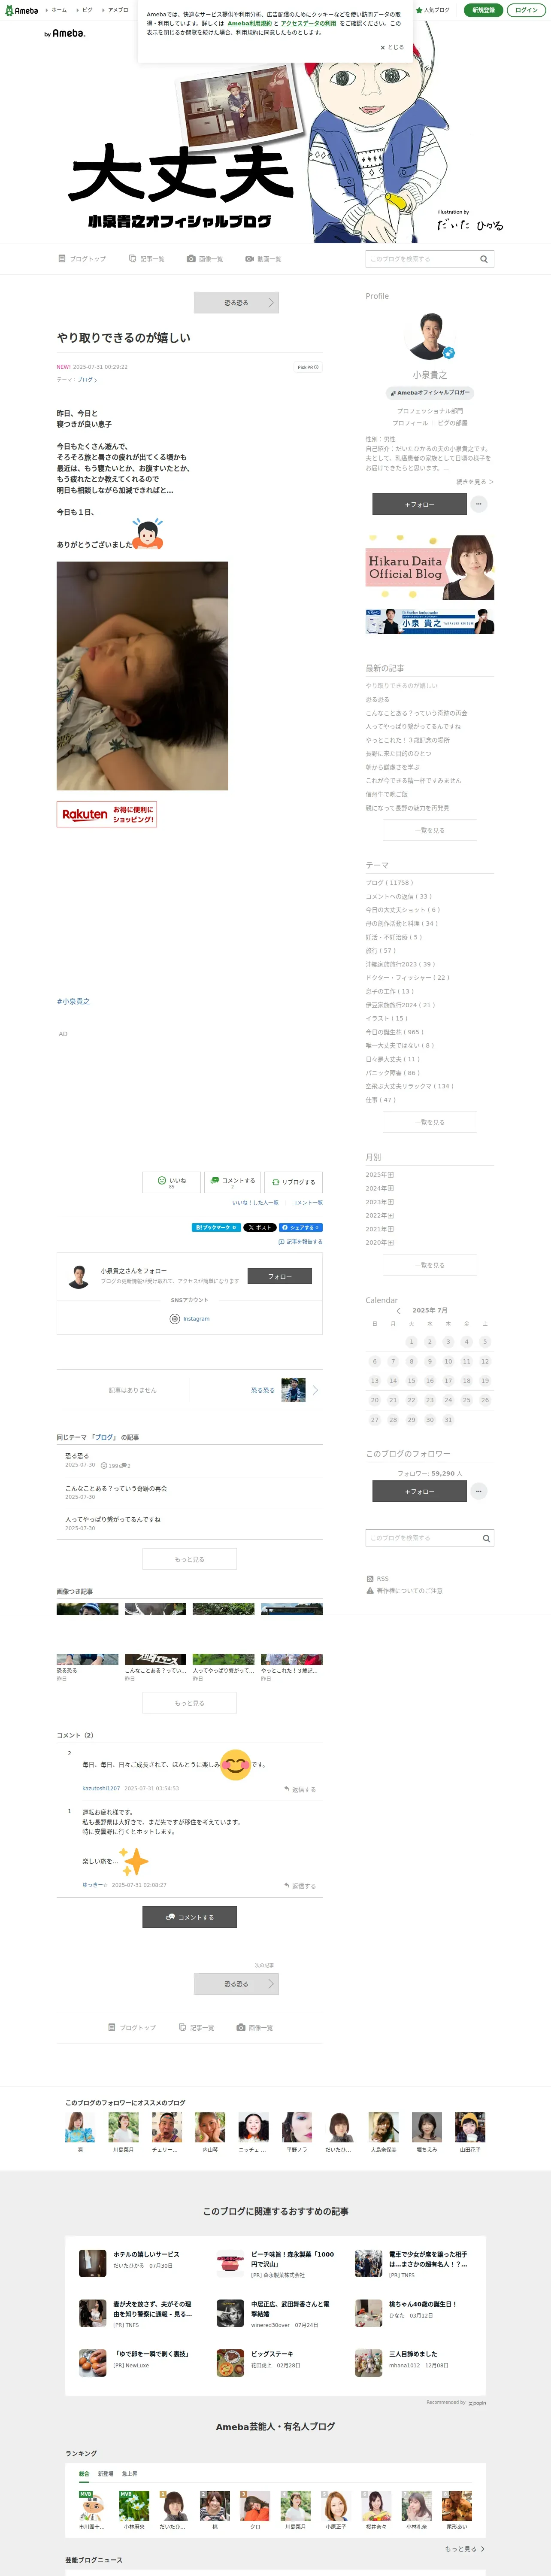Open the 人気ブログ star link
The width and height of the screenshot is (551, 2576).
(433, 10)
